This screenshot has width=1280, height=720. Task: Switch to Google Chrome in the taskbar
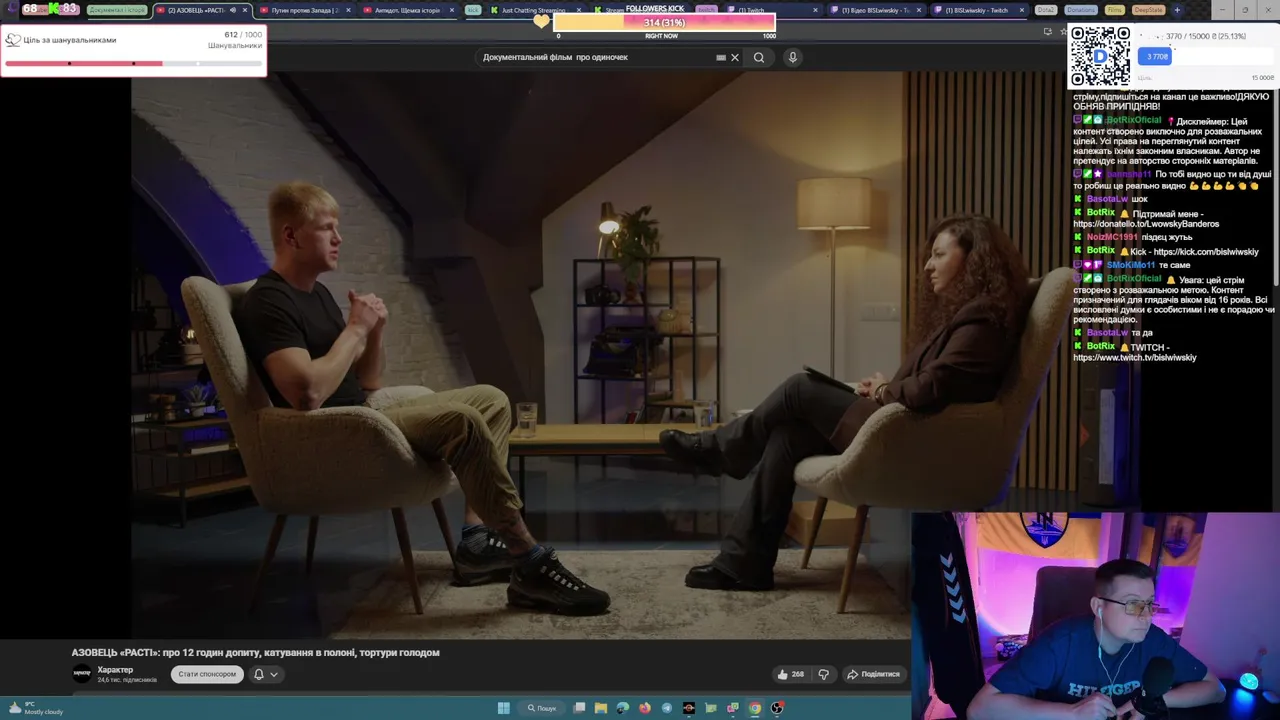point(755,708)
